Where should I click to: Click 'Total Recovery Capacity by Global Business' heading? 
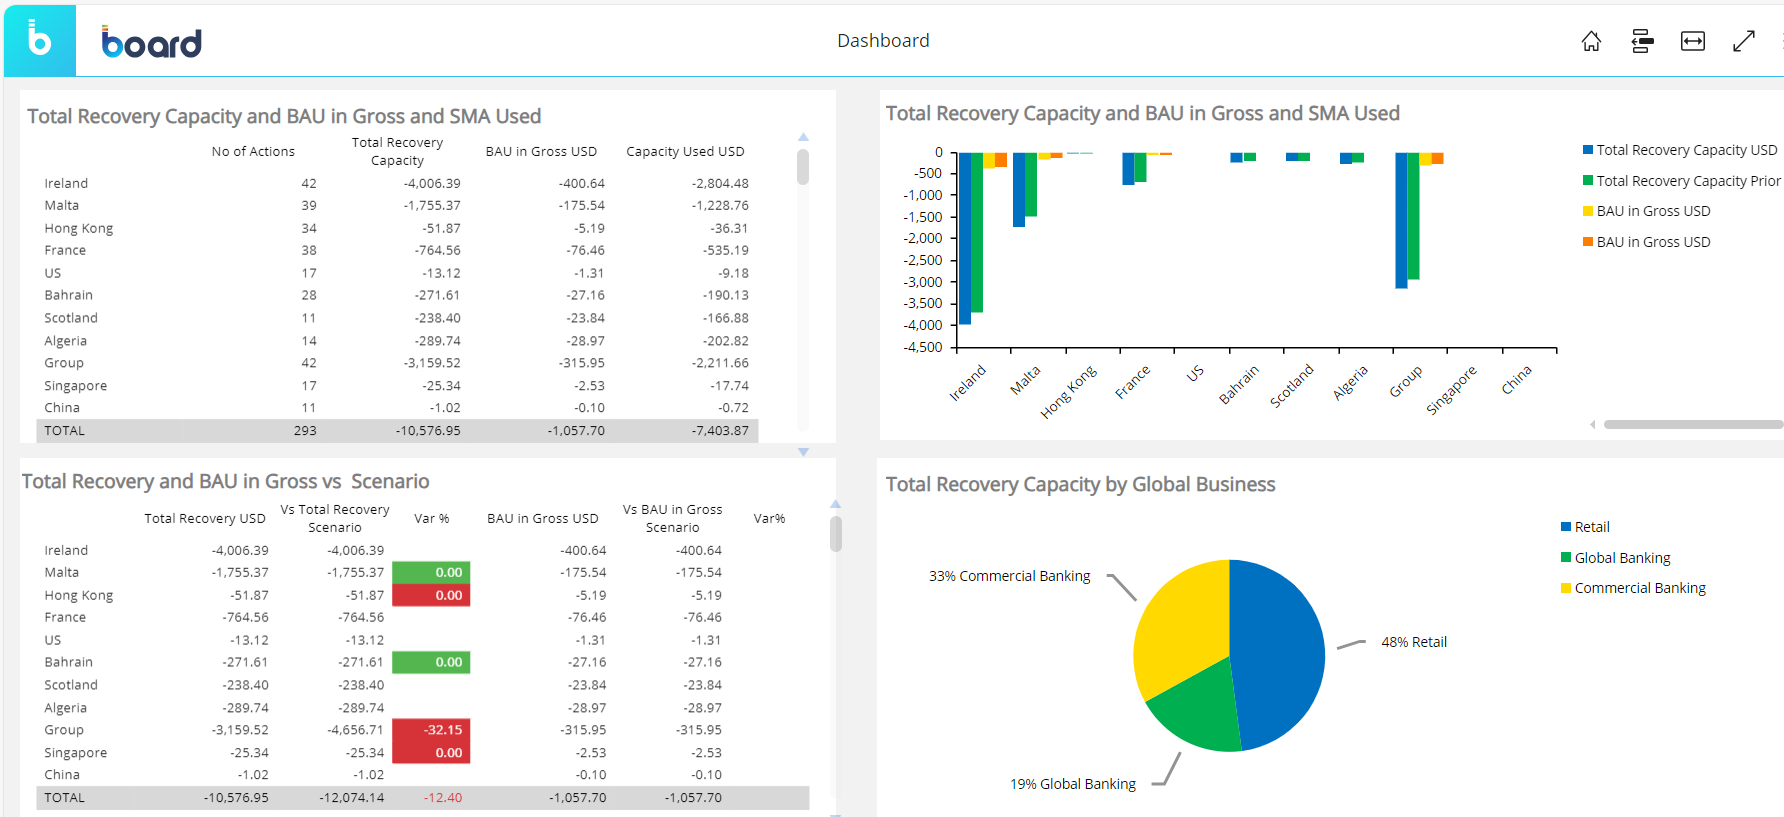click(1081, 485)
